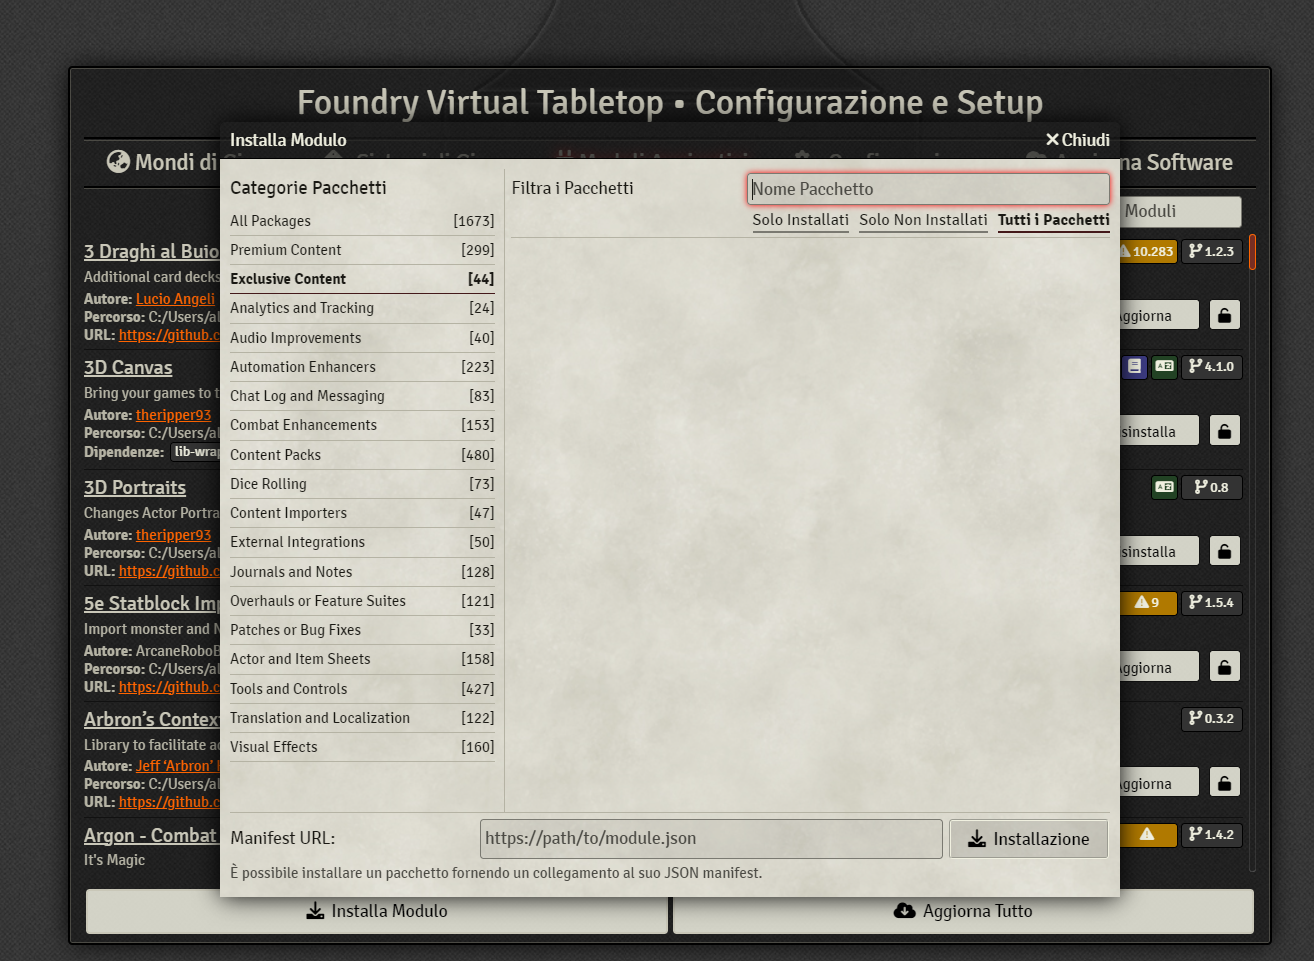
Task: Select the Tutti i Pacchetti filter
Action: (1053, 220)
